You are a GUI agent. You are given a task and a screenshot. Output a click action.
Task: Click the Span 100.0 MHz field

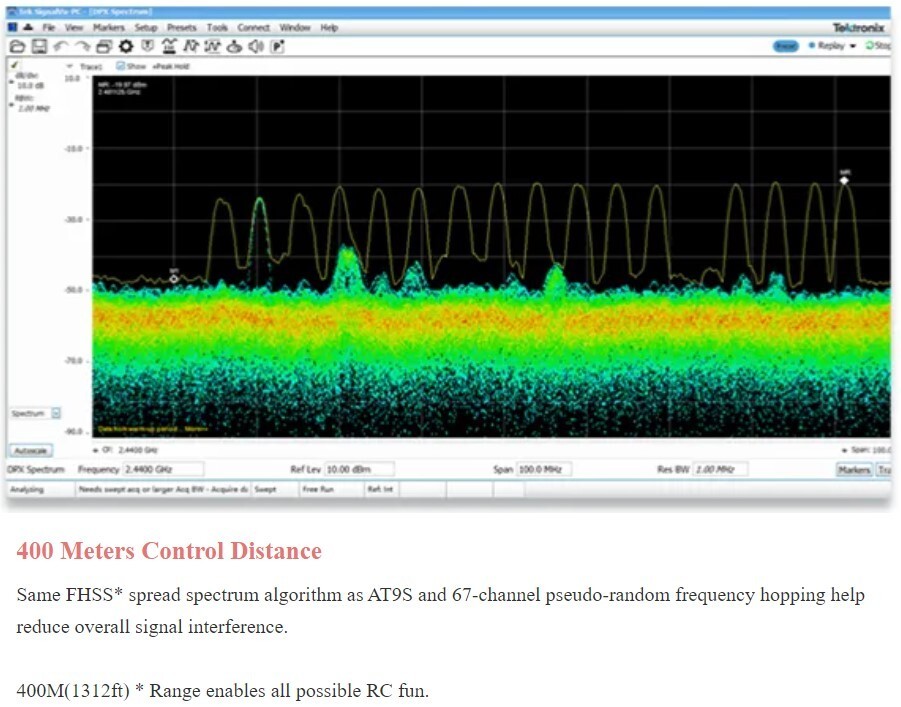[x=550, y=469]
